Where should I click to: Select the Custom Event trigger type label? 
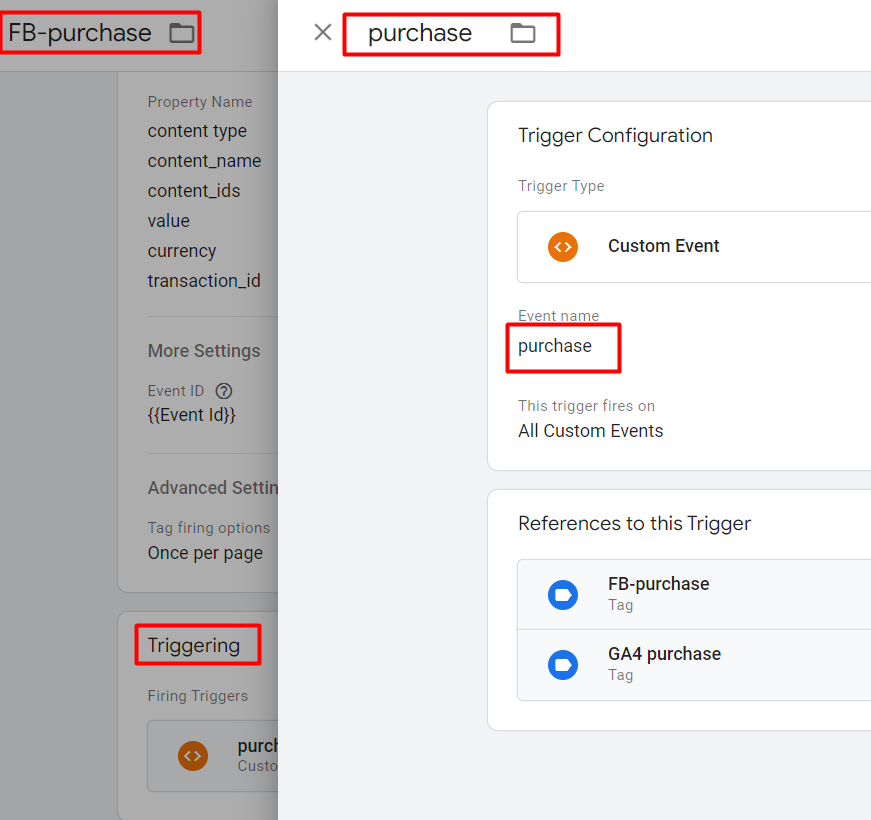point(663,246)
